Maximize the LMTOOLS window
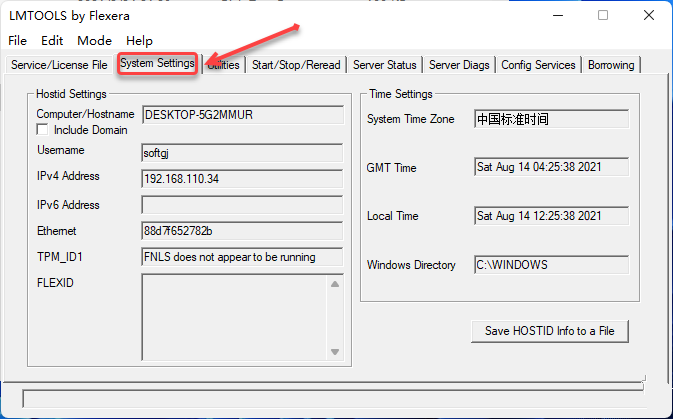This screenshot has height=419, width=673. pos(603,15)
